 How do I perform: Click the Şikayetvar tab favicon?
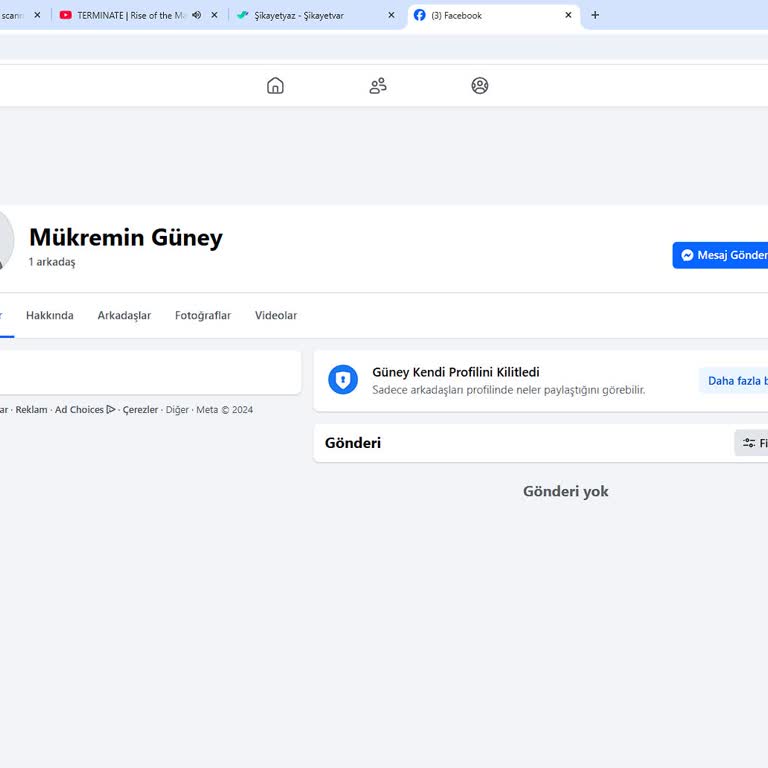point(242,15)
